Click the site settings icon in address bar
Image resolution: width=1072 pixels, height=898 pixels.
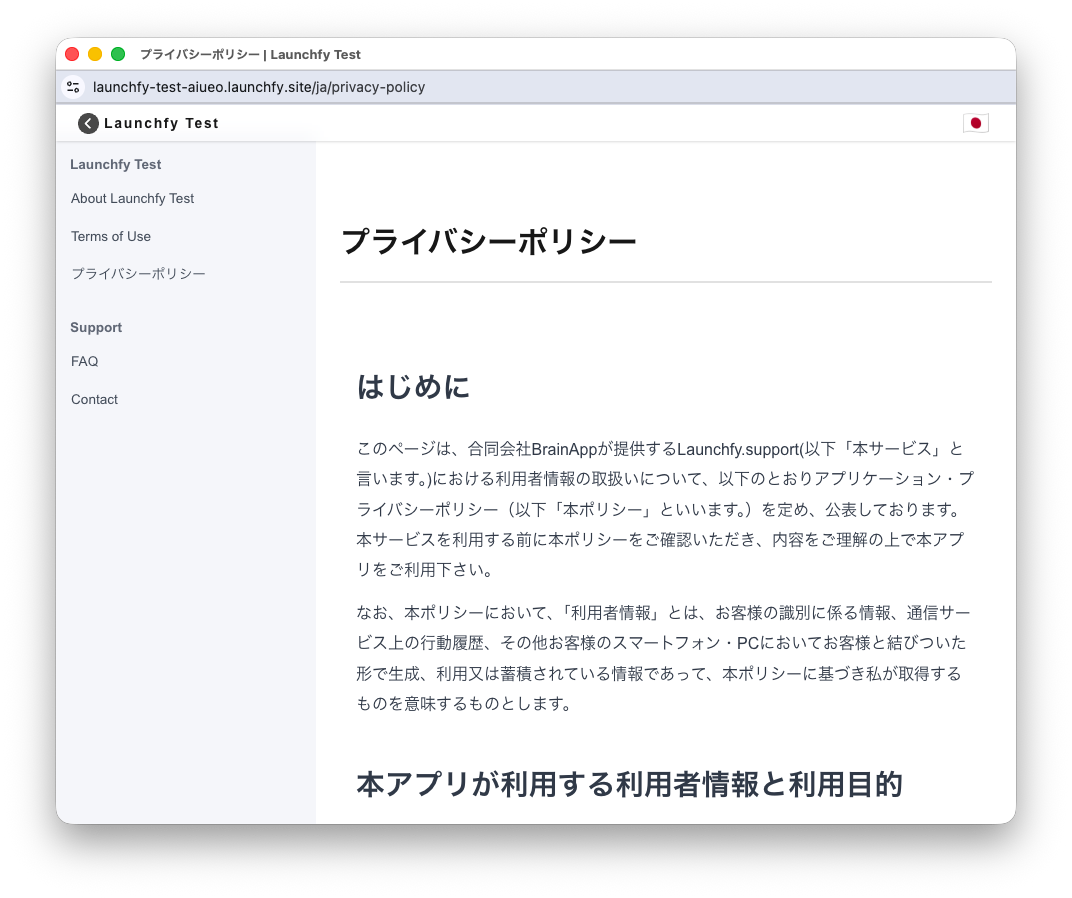tap(73, 87)
